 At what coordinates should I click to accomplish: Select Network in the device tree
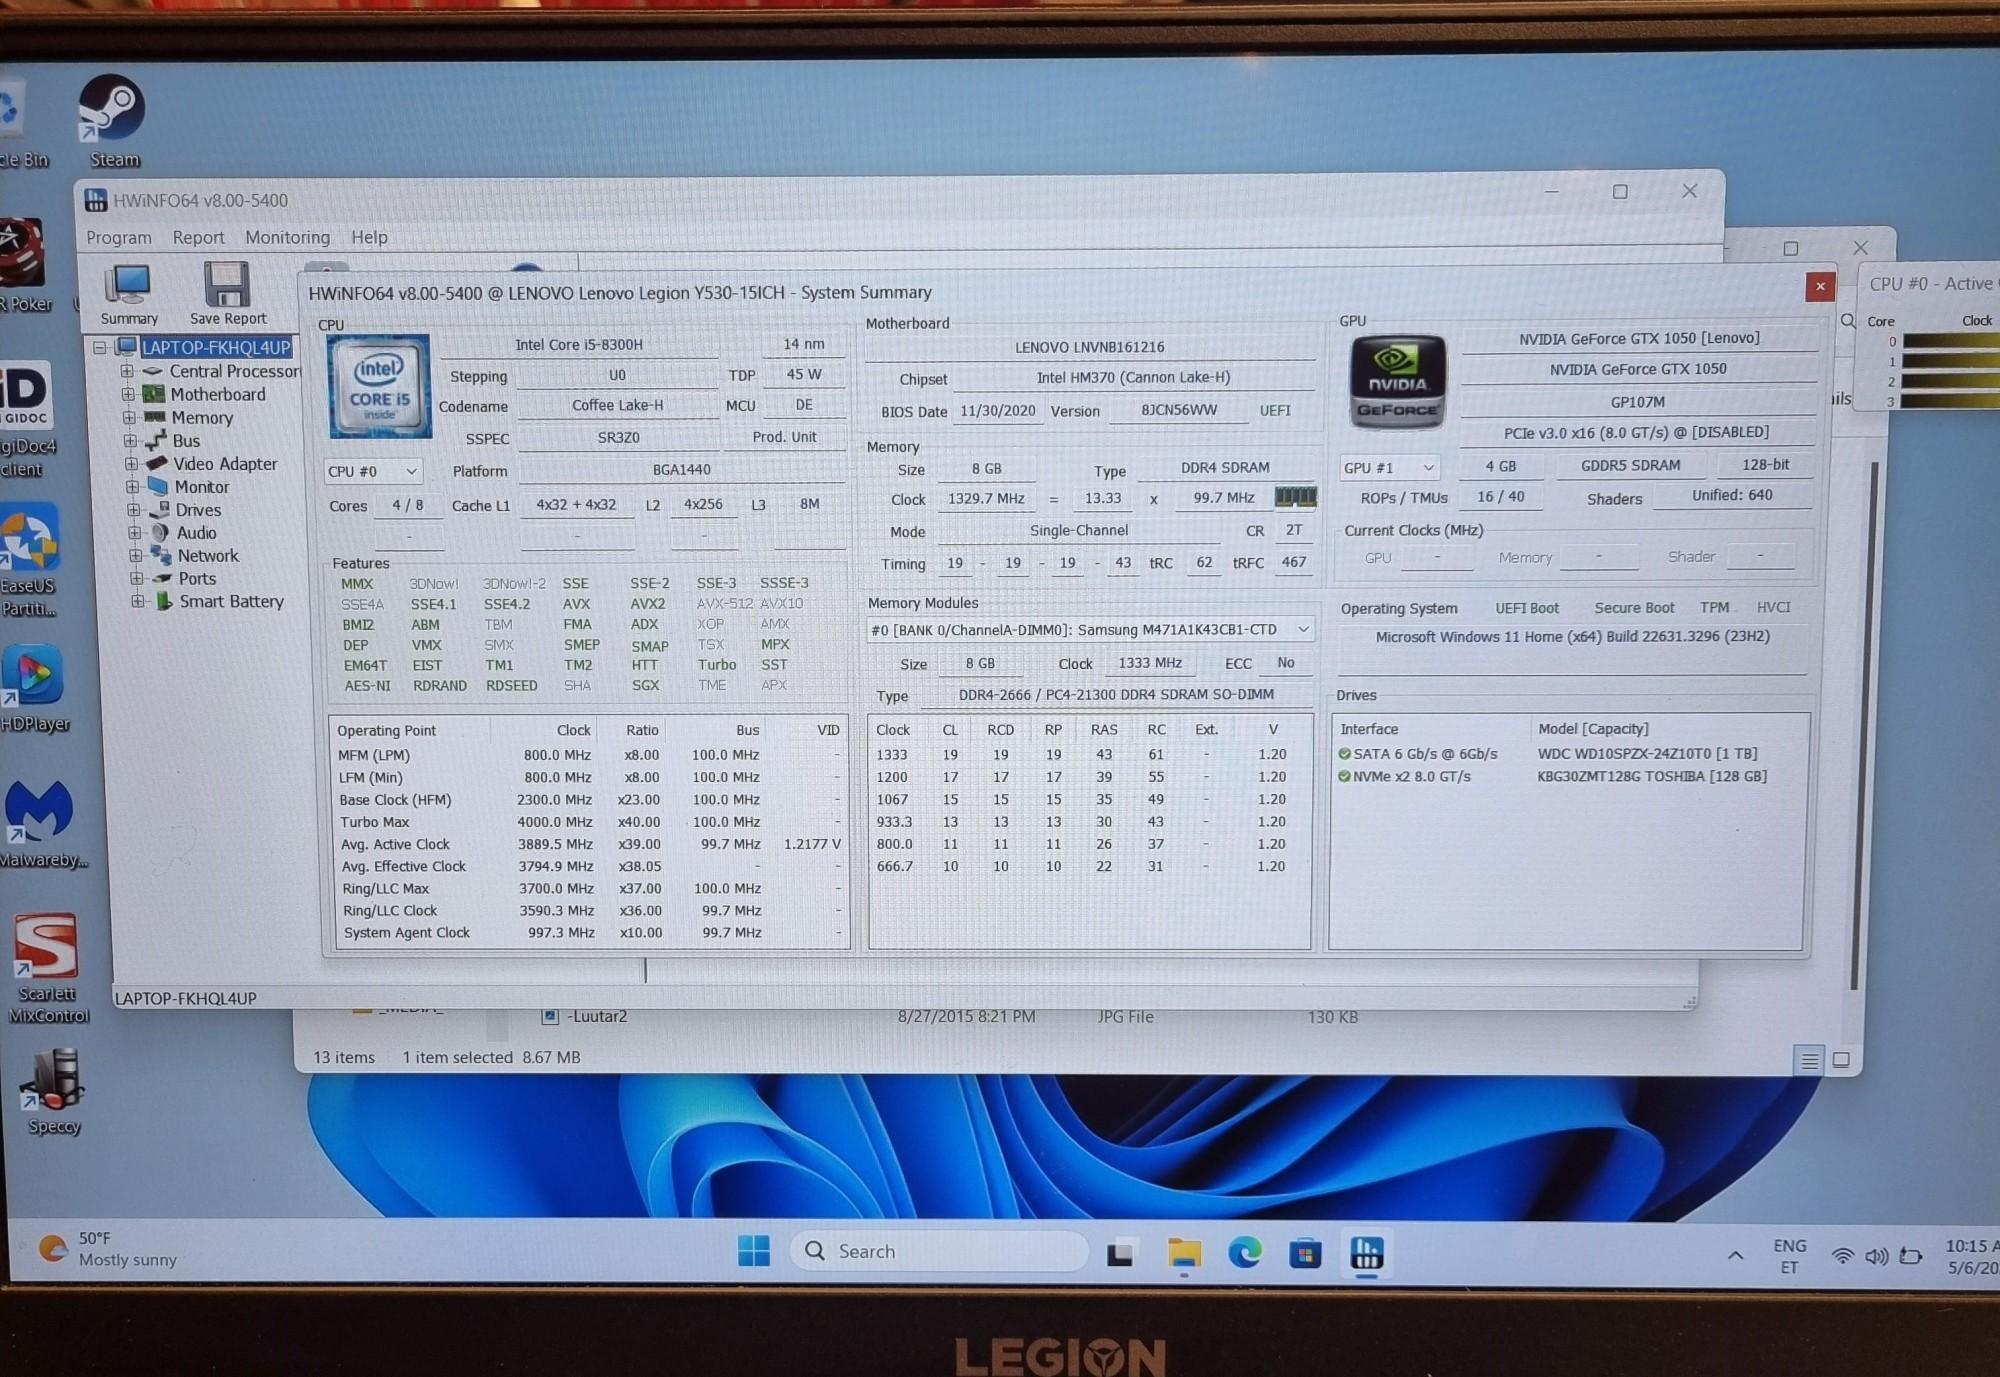coord(208,556)
